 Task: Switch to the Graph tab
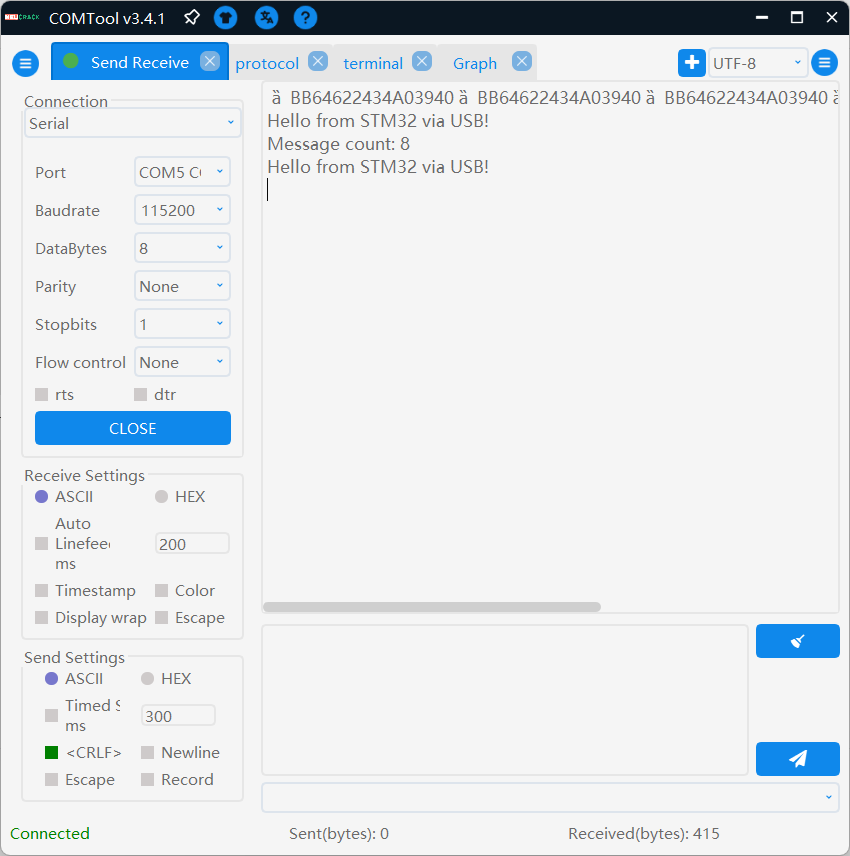tap(475, 63)
